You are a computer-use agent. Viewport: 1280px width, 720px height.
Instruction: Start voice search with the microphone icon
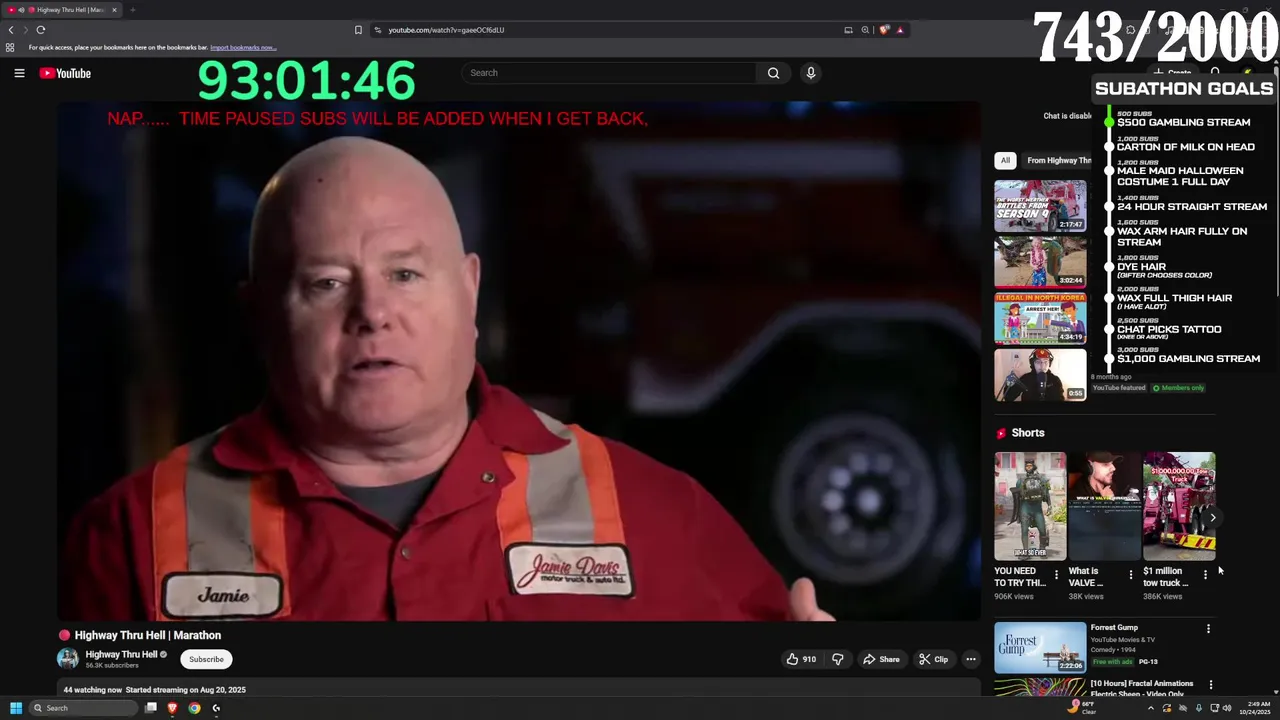click(x=811, y=73)
